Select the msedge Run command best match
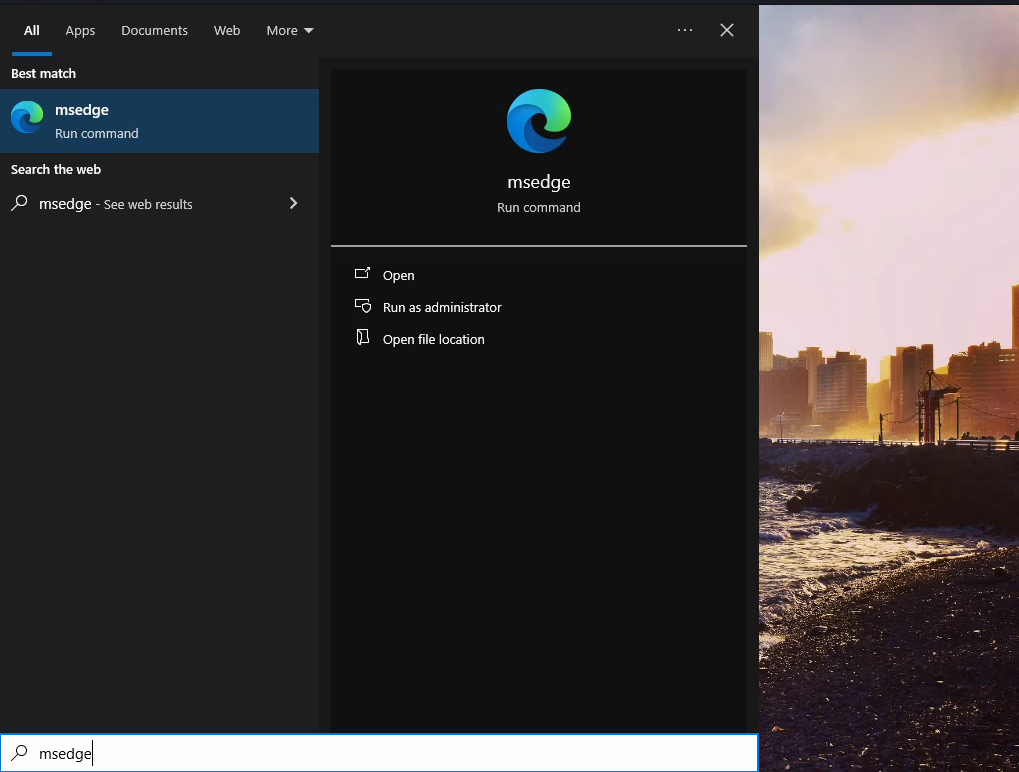 click(x=159, y=121)
